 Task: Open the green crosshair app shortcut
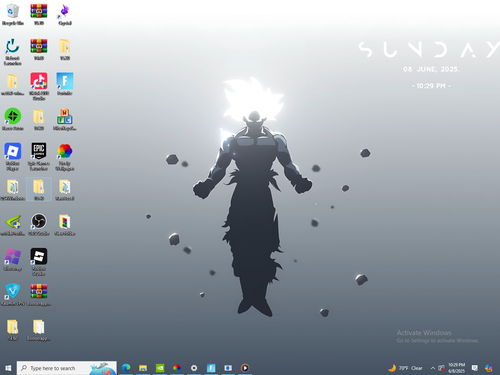pyautogui.click(x=13, y=119)
